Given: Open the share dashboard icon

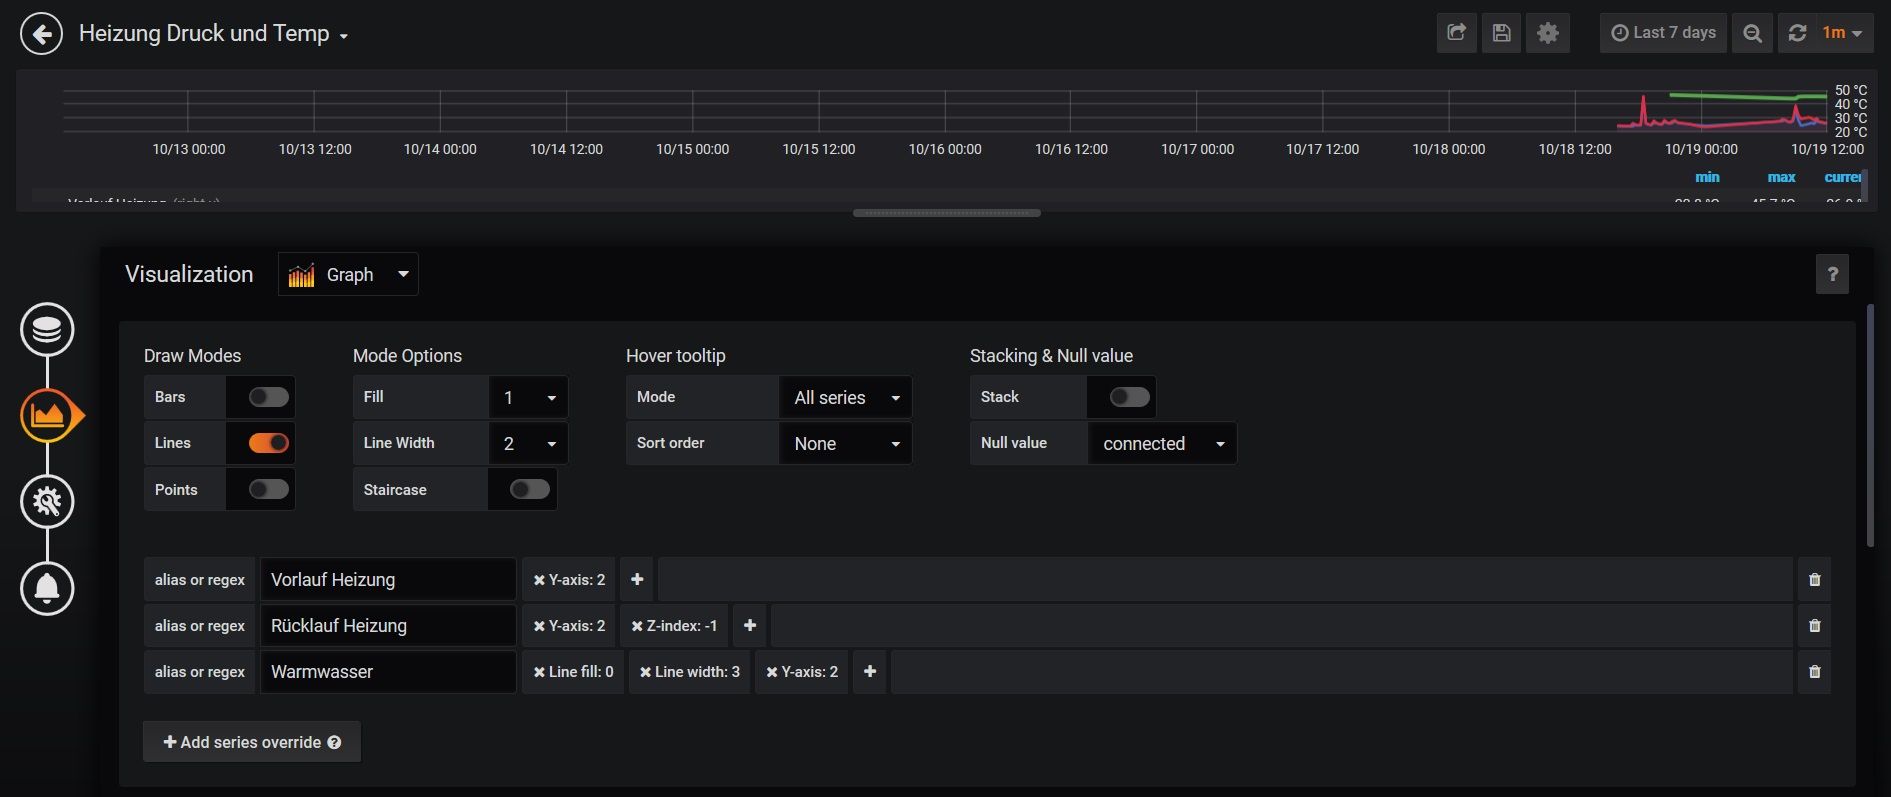Looking at the screenshot, I should coord(1456,33).
